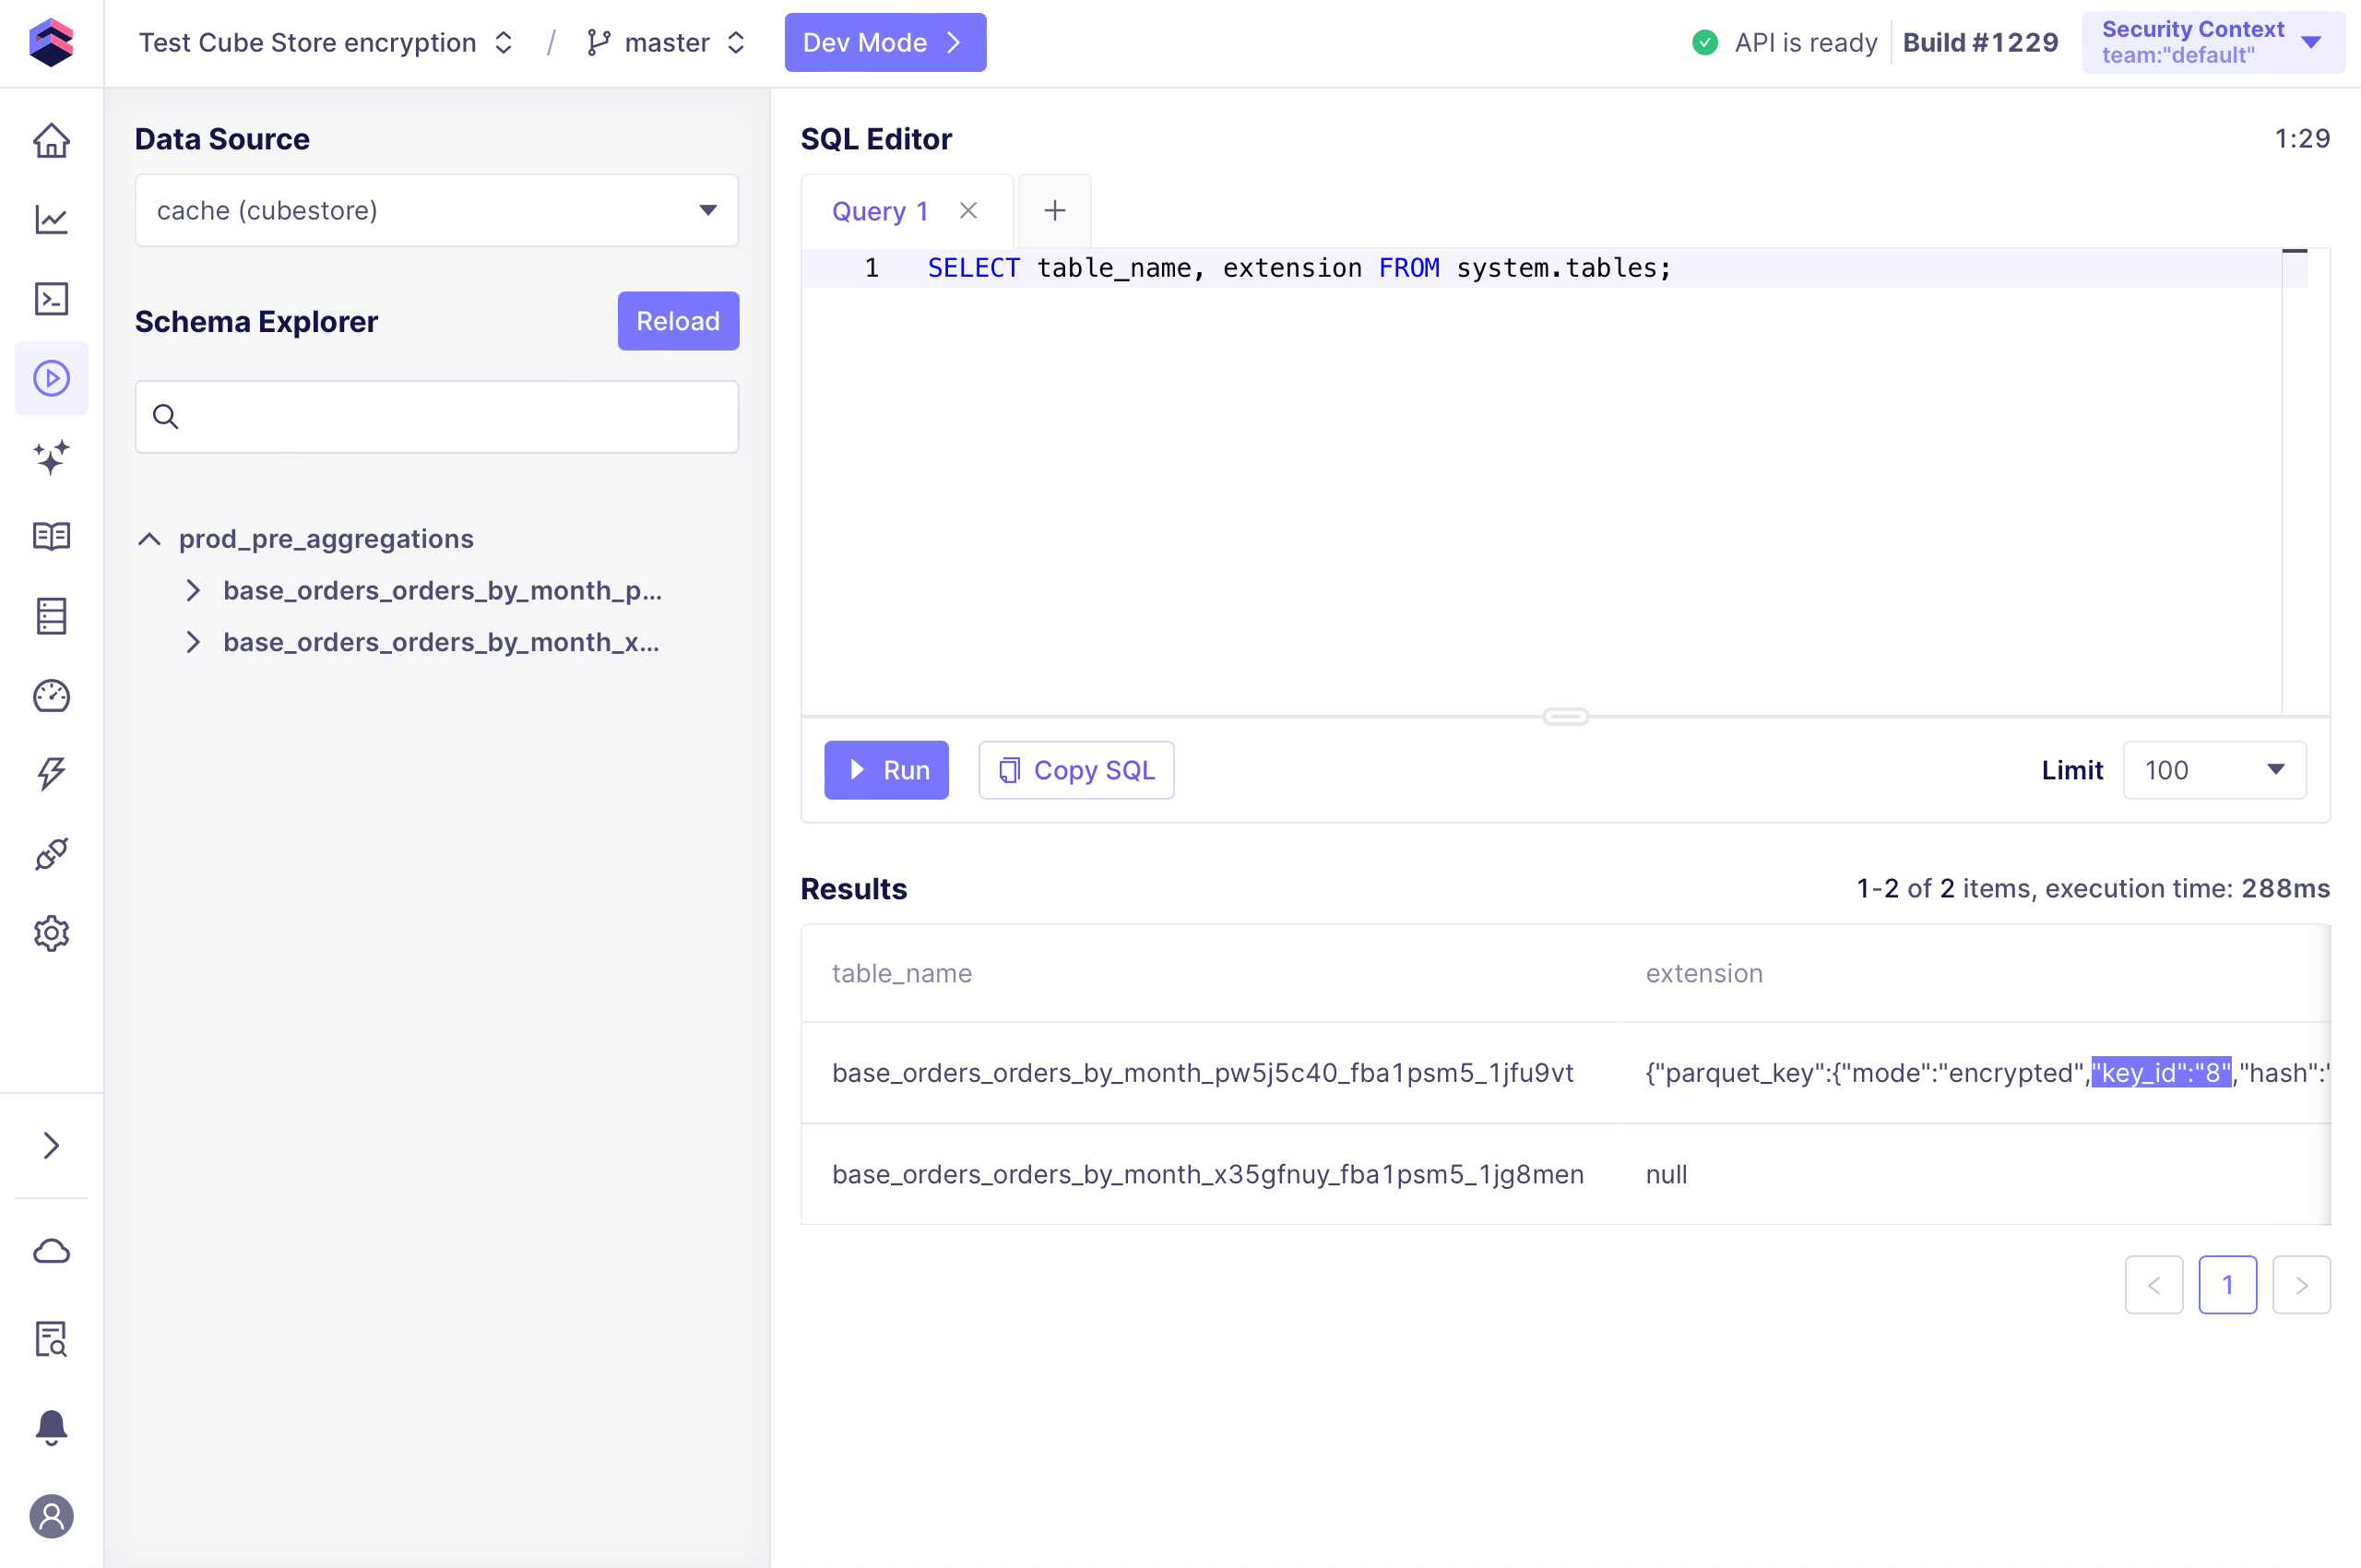
Task: Add a new query tab with plus
Action: [x=1054, y=211]
